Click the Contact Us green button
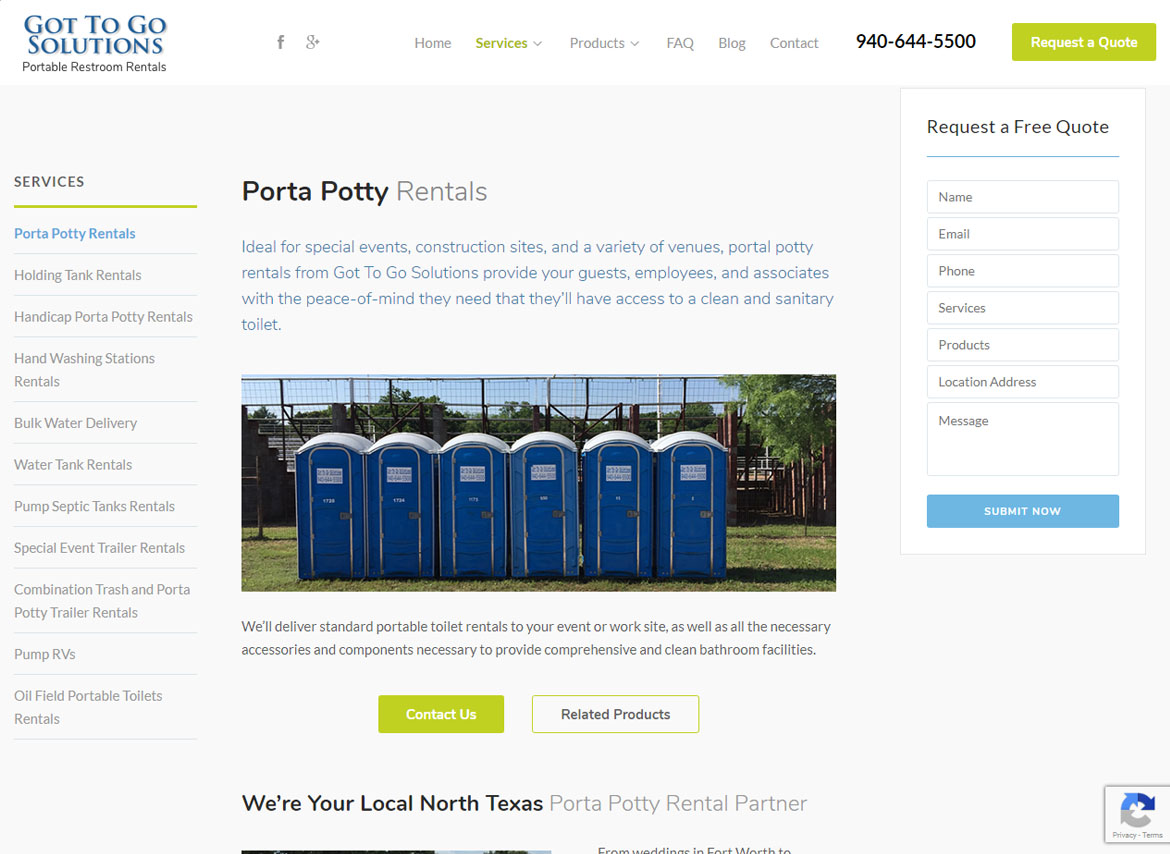 click(441, 714)
